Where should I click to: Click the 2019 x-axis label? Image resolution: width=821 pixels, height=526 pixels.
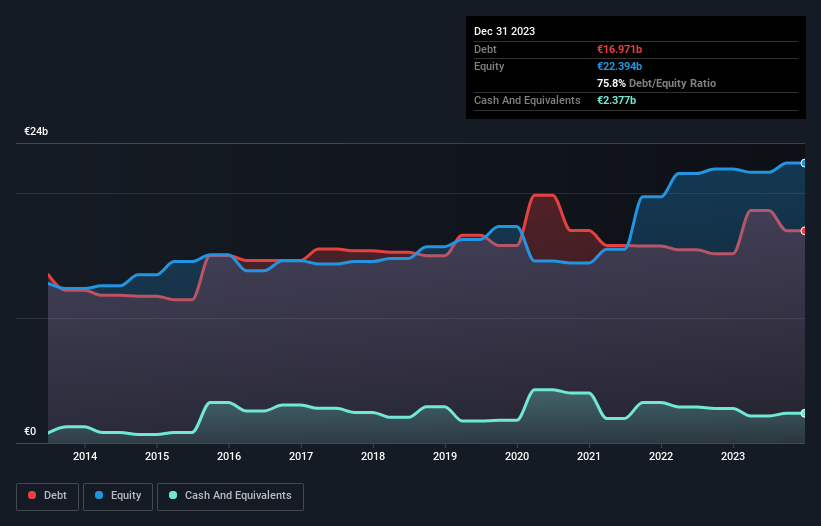click(445, 456)
